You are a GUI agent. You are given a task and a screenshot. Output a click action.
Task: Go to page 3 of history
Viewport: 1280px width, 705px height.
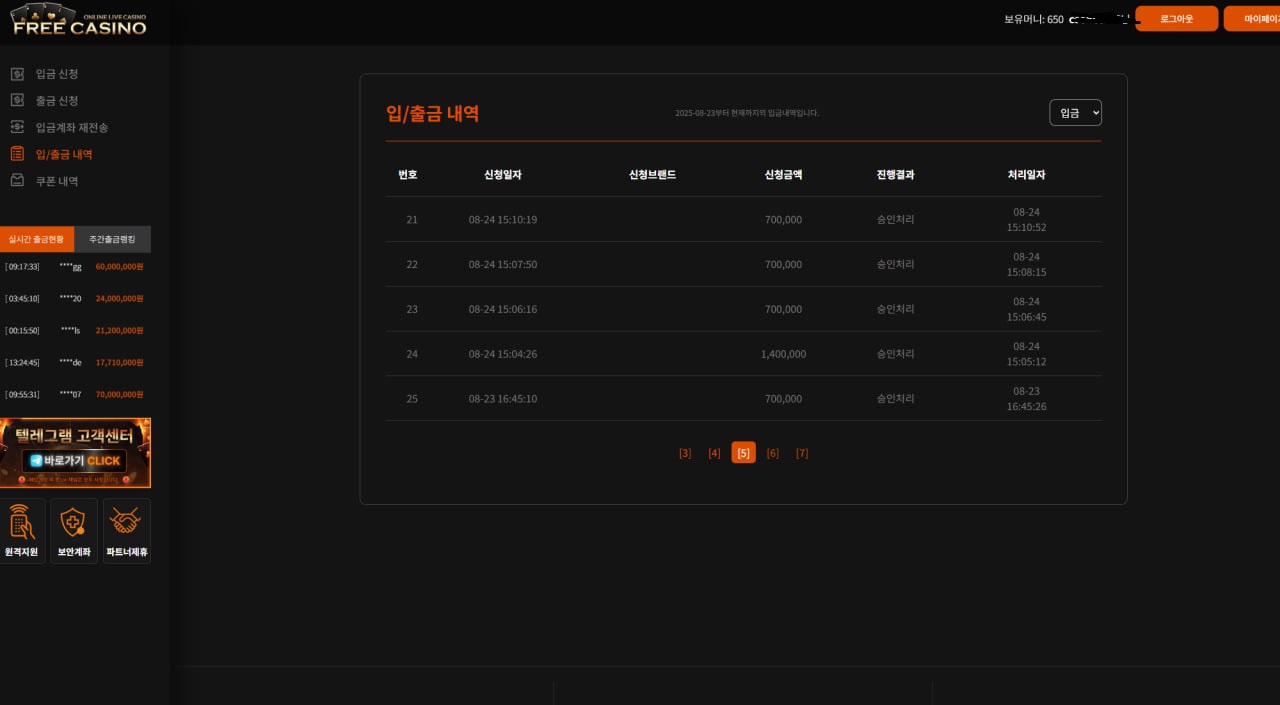(685, 453)
